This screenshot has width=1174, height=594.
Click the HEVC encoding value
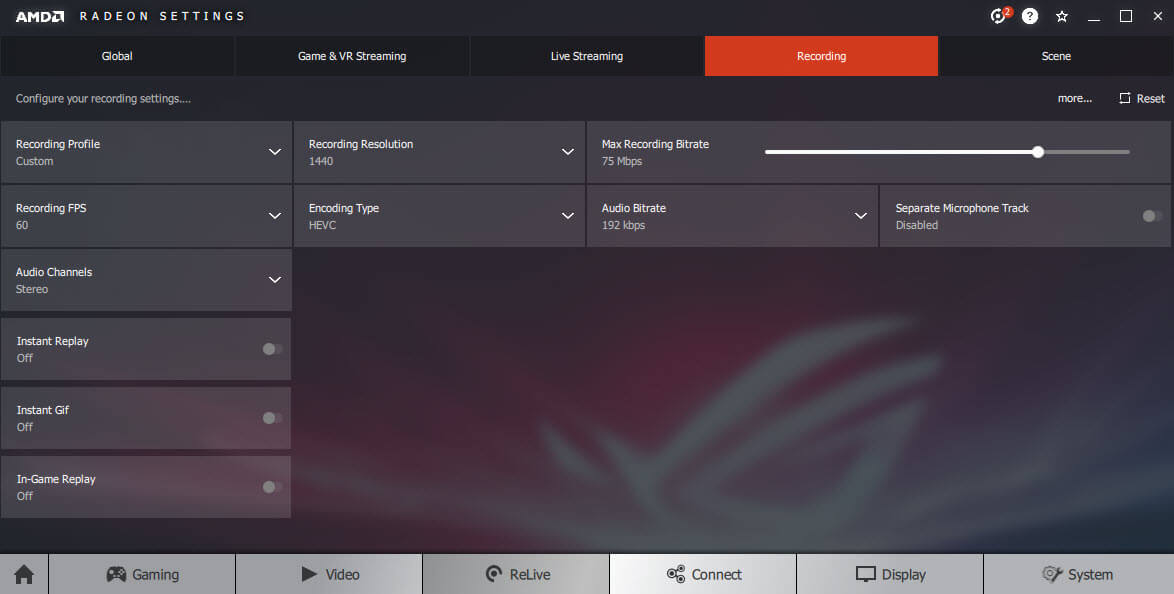[x=322, y=225]
